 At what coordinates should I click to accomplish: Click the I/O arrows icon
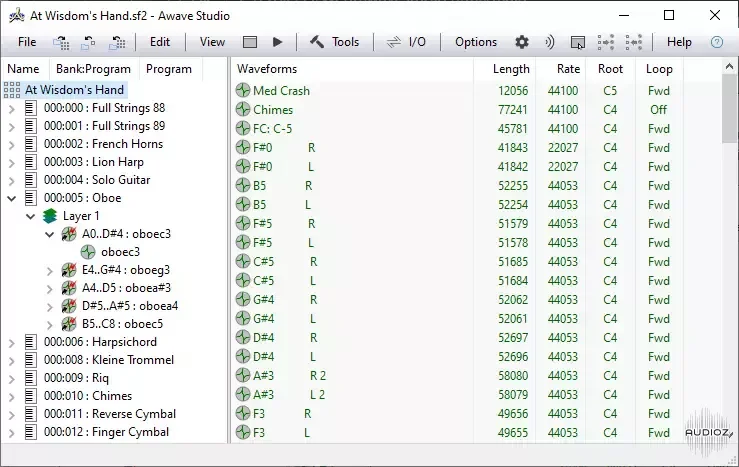click(x=394, y=42)
